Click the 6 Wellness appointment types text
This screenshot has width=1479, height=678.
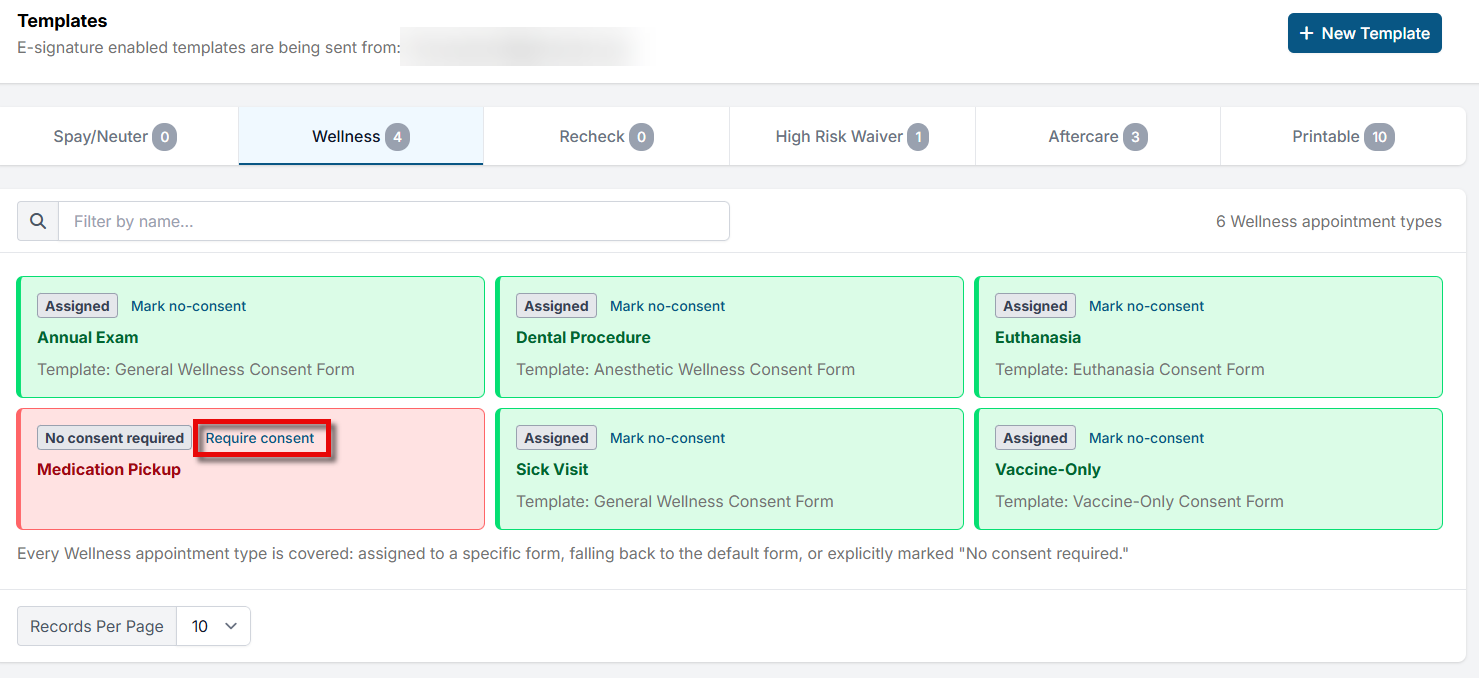pyautogui.click(x=1329, y=221)
